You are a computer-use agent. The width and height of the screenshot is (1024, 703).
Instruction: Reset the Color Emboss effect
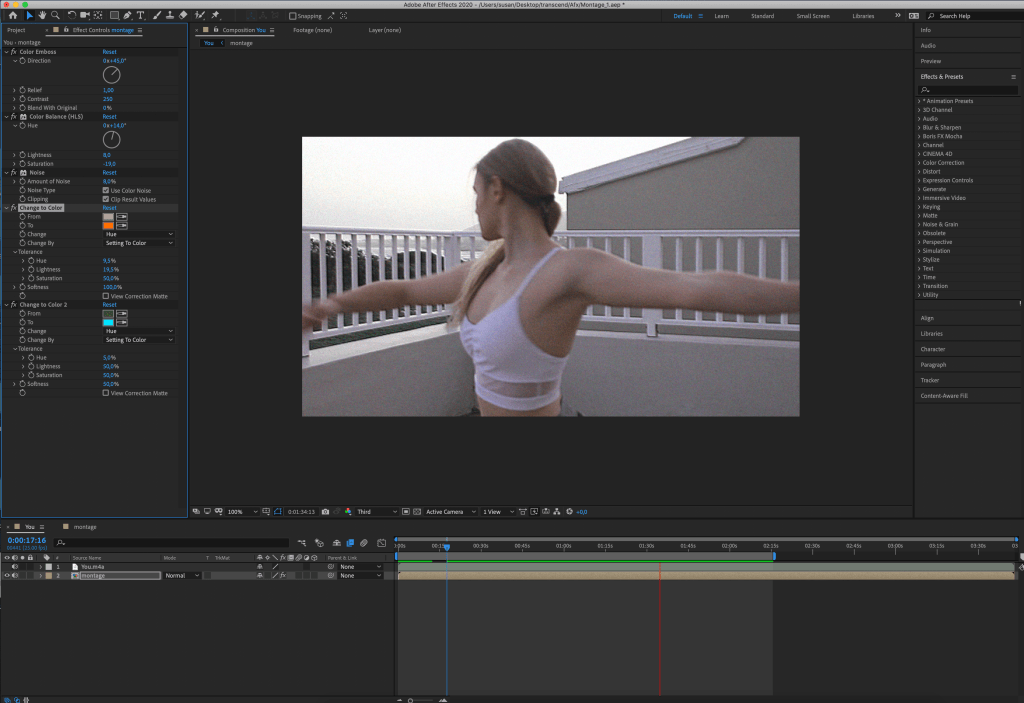pos(109,52)
